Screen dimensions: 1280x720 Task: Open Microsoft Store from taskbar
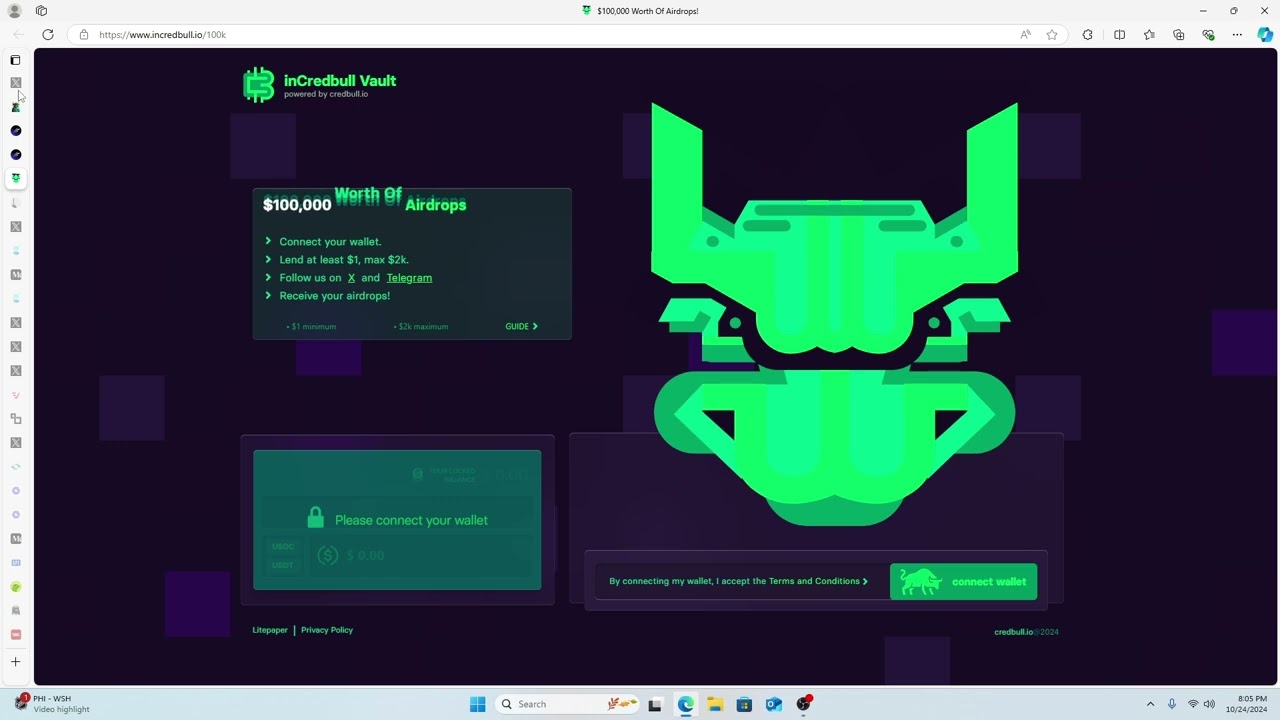744,704
